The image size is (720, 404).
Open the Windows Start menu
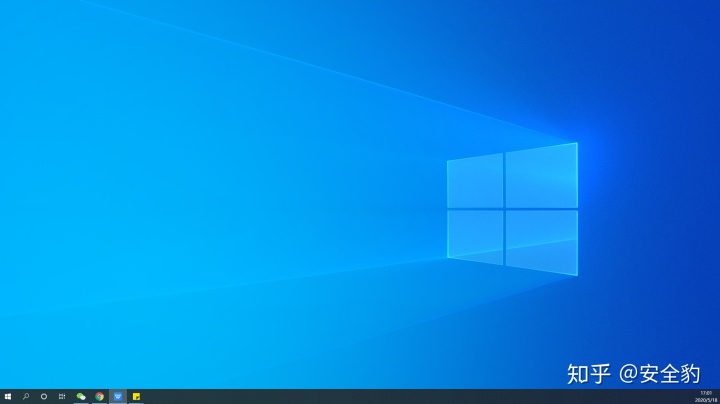tap(7, 396)
